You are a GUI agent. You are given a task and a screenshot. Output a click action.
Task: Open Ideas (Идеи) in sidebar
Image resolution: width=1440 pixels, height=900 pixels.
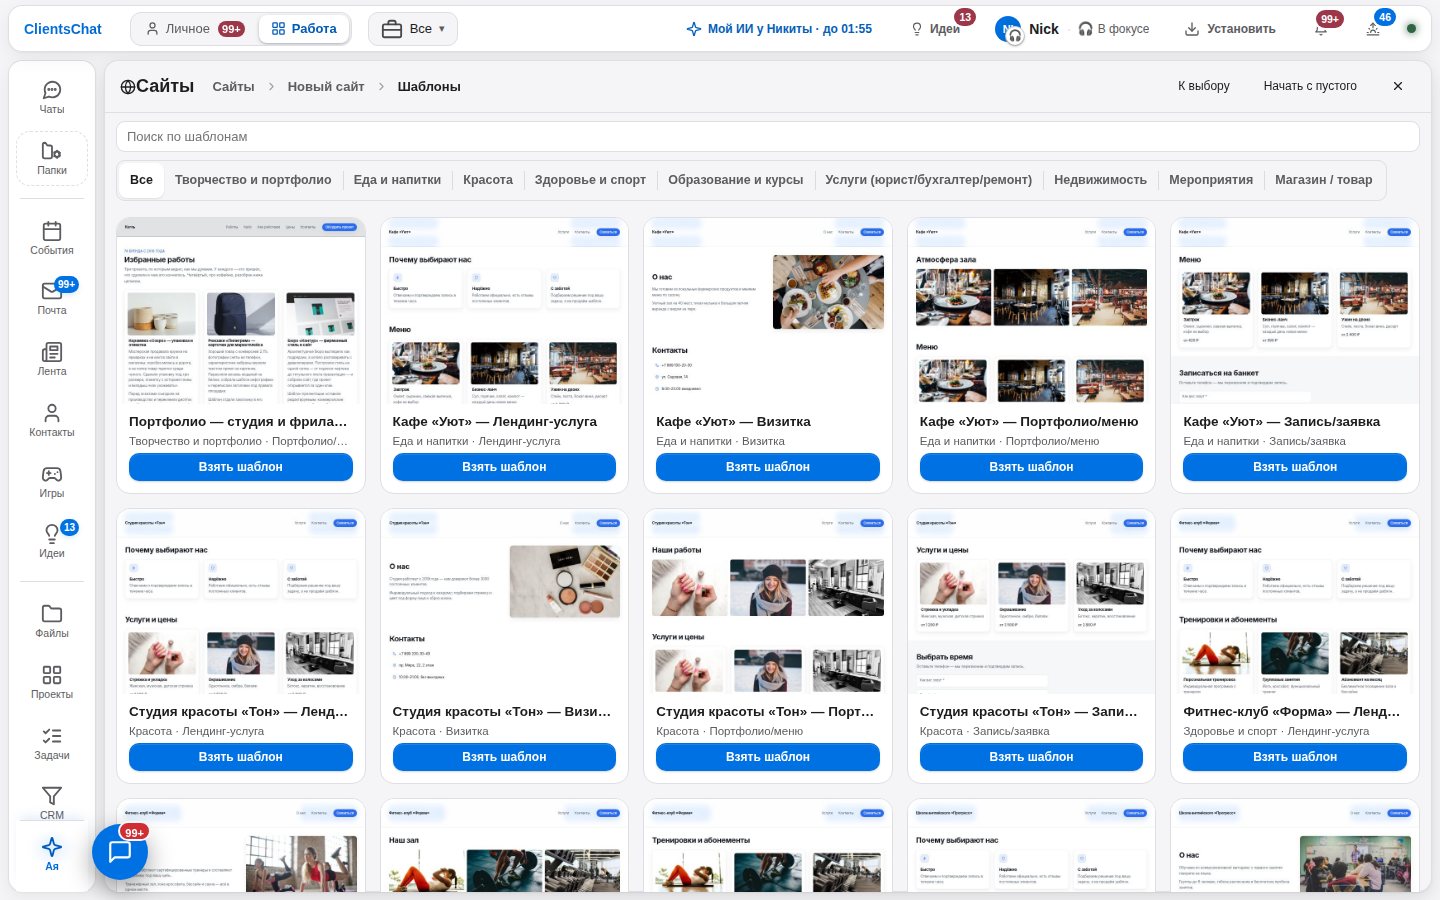(52, 541)
